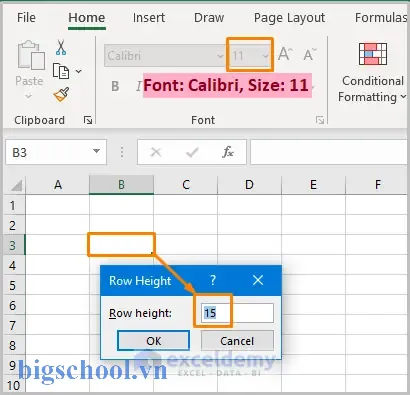
Task: Click the Cut scissors icon
Action: click(61, 47)
